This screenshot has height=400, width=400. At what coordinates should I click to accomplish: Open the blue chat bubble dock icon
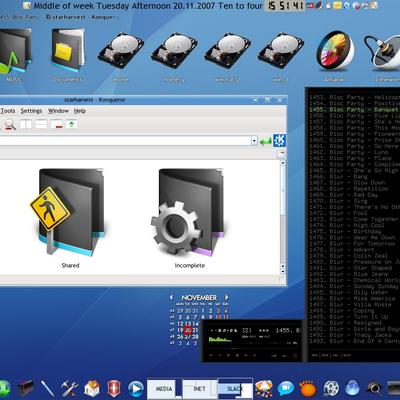pos(286,389)
